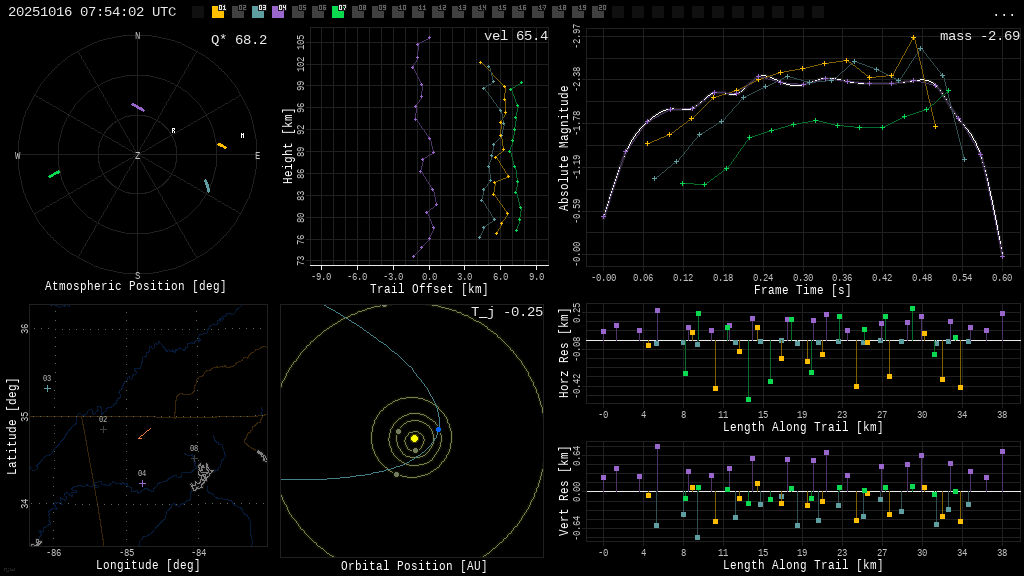
Task: Click the yellow Sun in orbital plot
Action: click(x=414, y=438)
